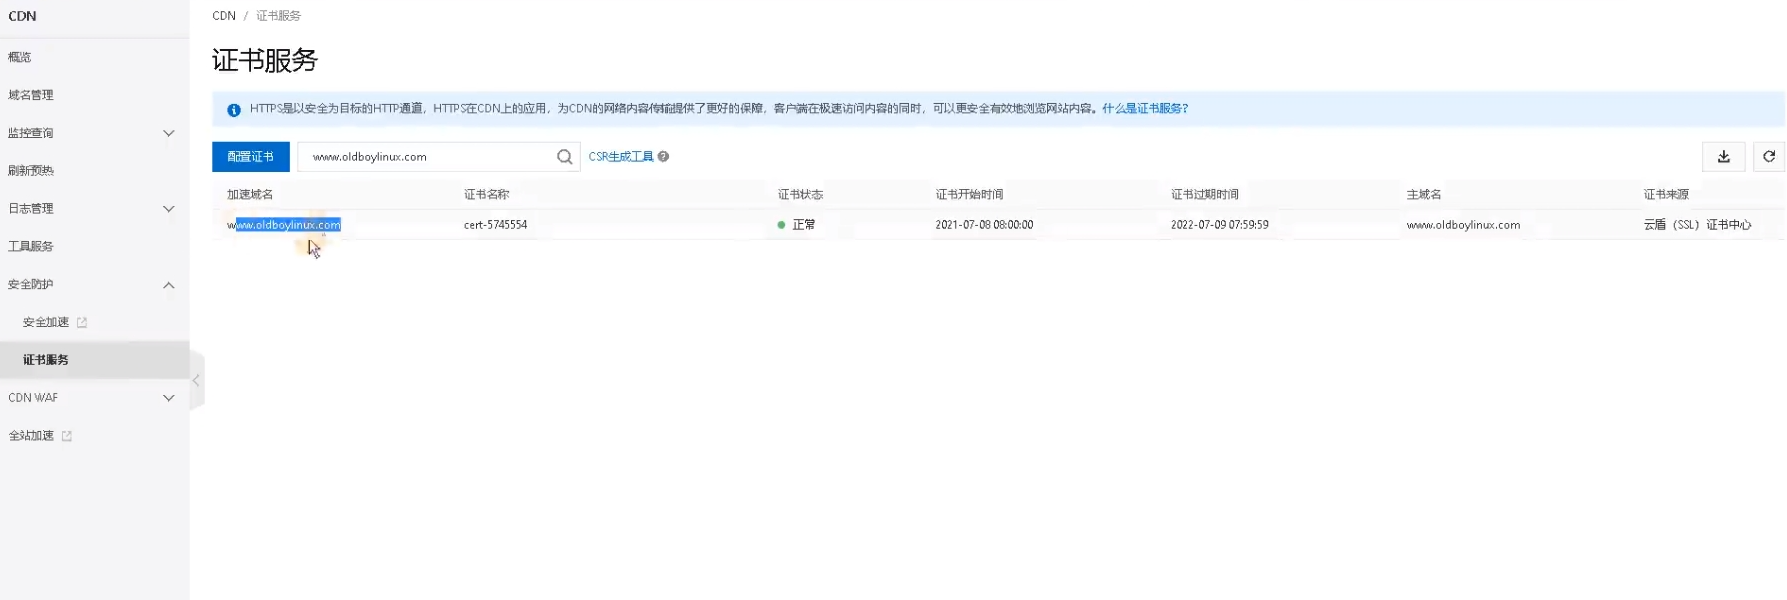The image size is (1787, 600).
Task: Collapse the 安全防护 menu
Action: [x=168, y=285]
